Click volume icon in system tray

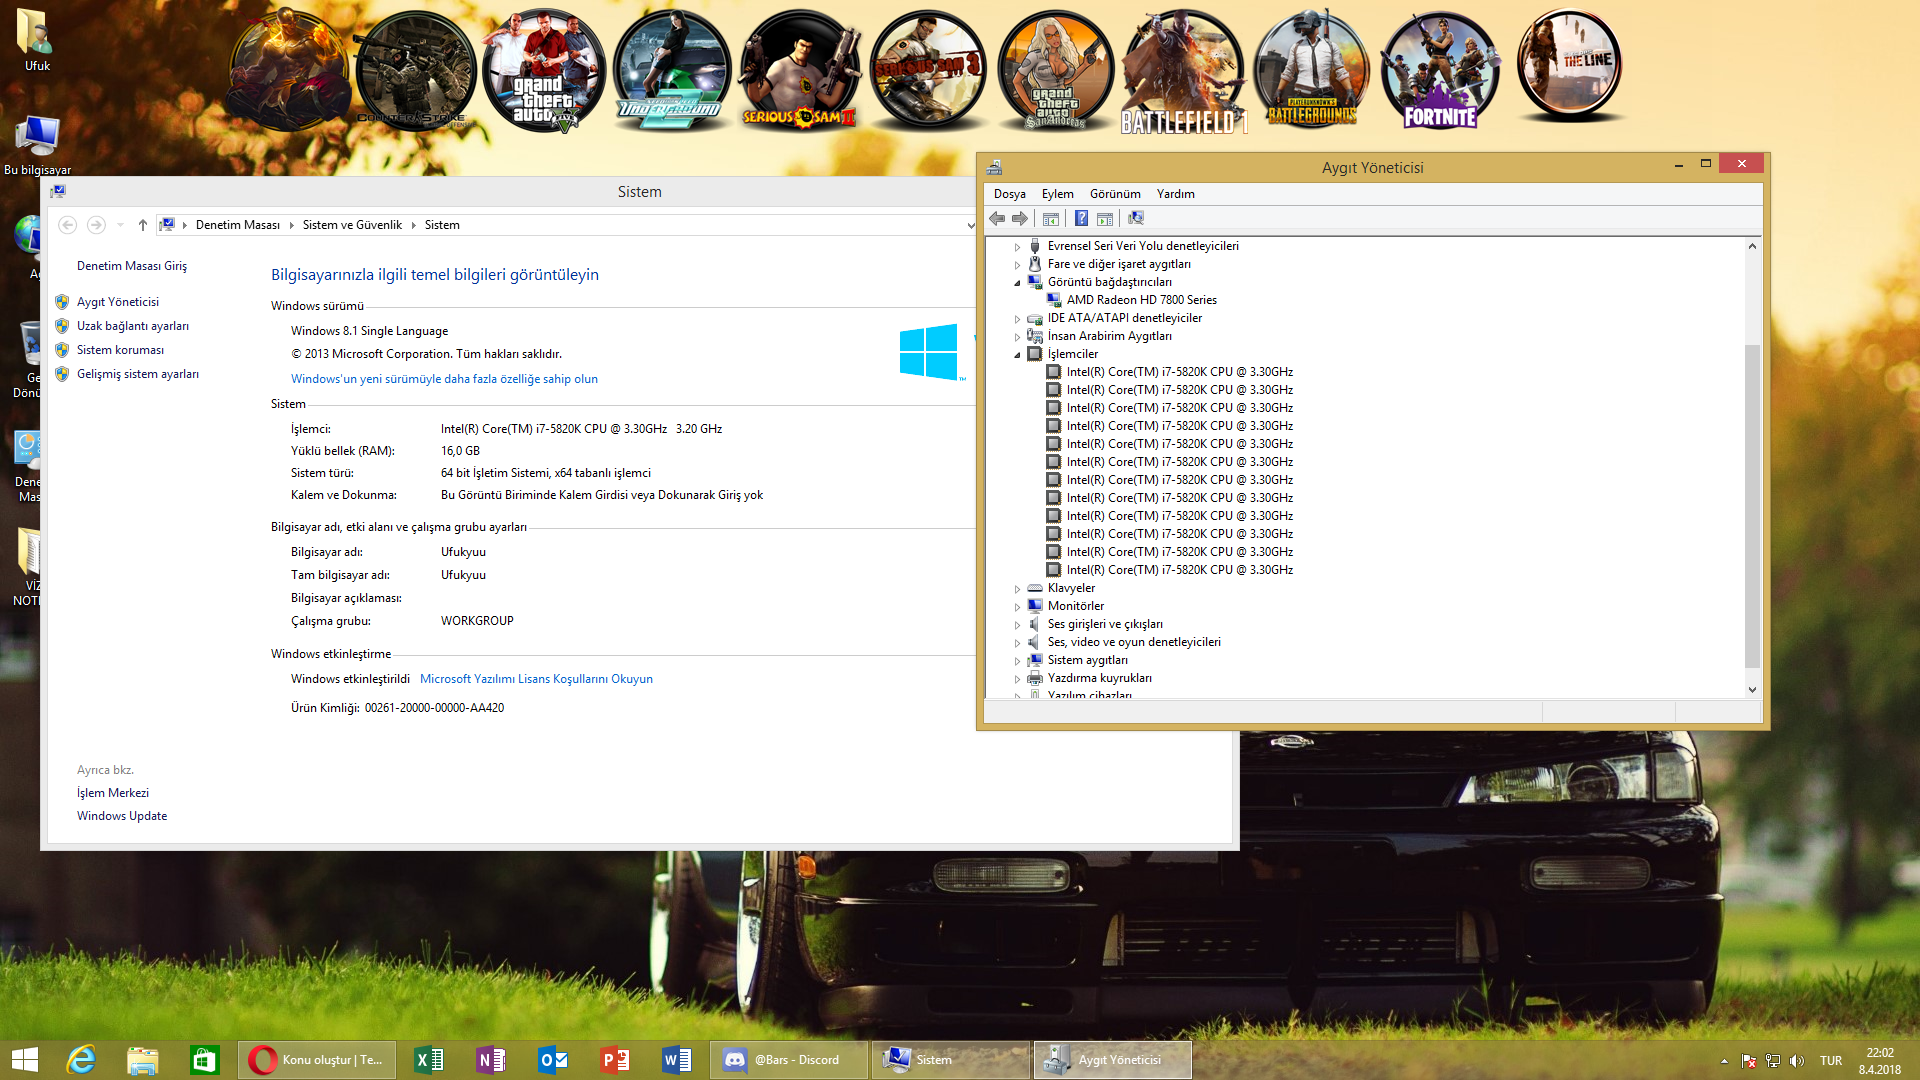pos(1797,1060)
